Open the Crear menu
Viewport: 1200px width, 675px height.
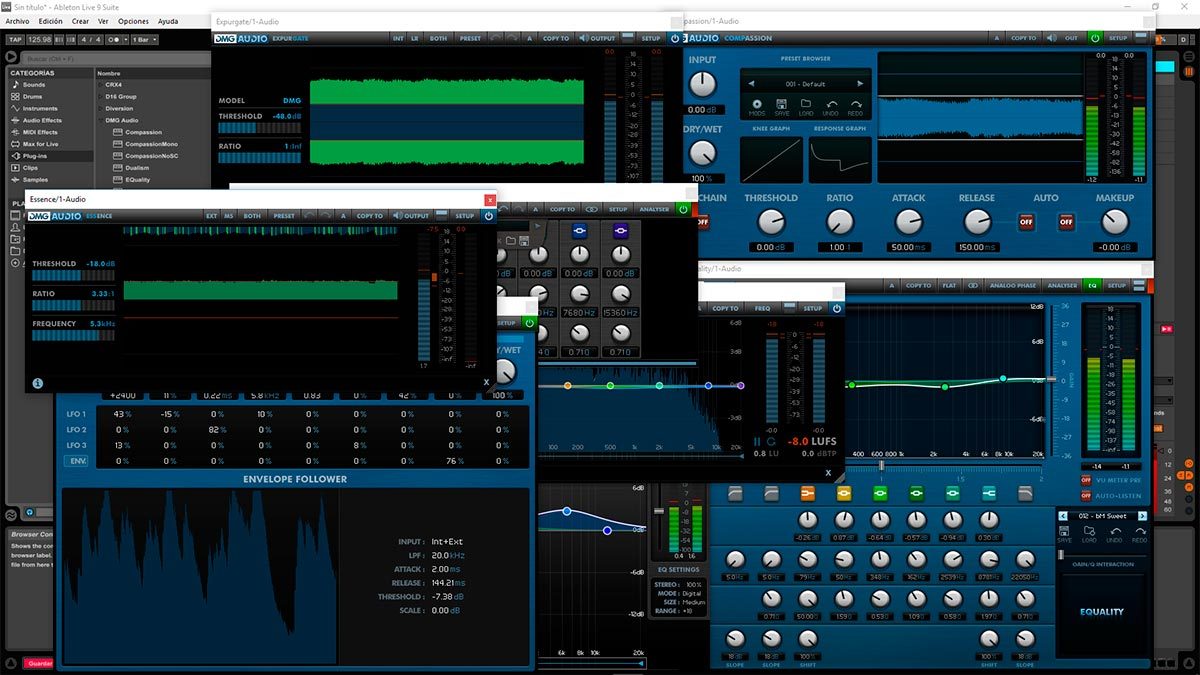pyautogui.click(x=80, y=21)
